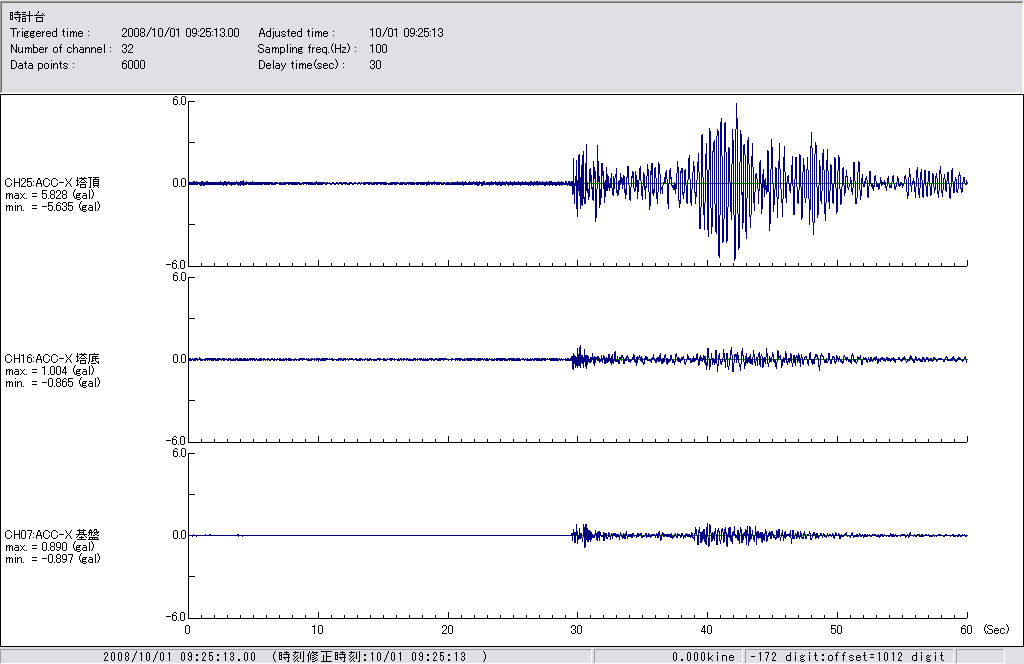Click the (Sec) unit label on the axis
1024x664 pixels.
pos(995,631)
